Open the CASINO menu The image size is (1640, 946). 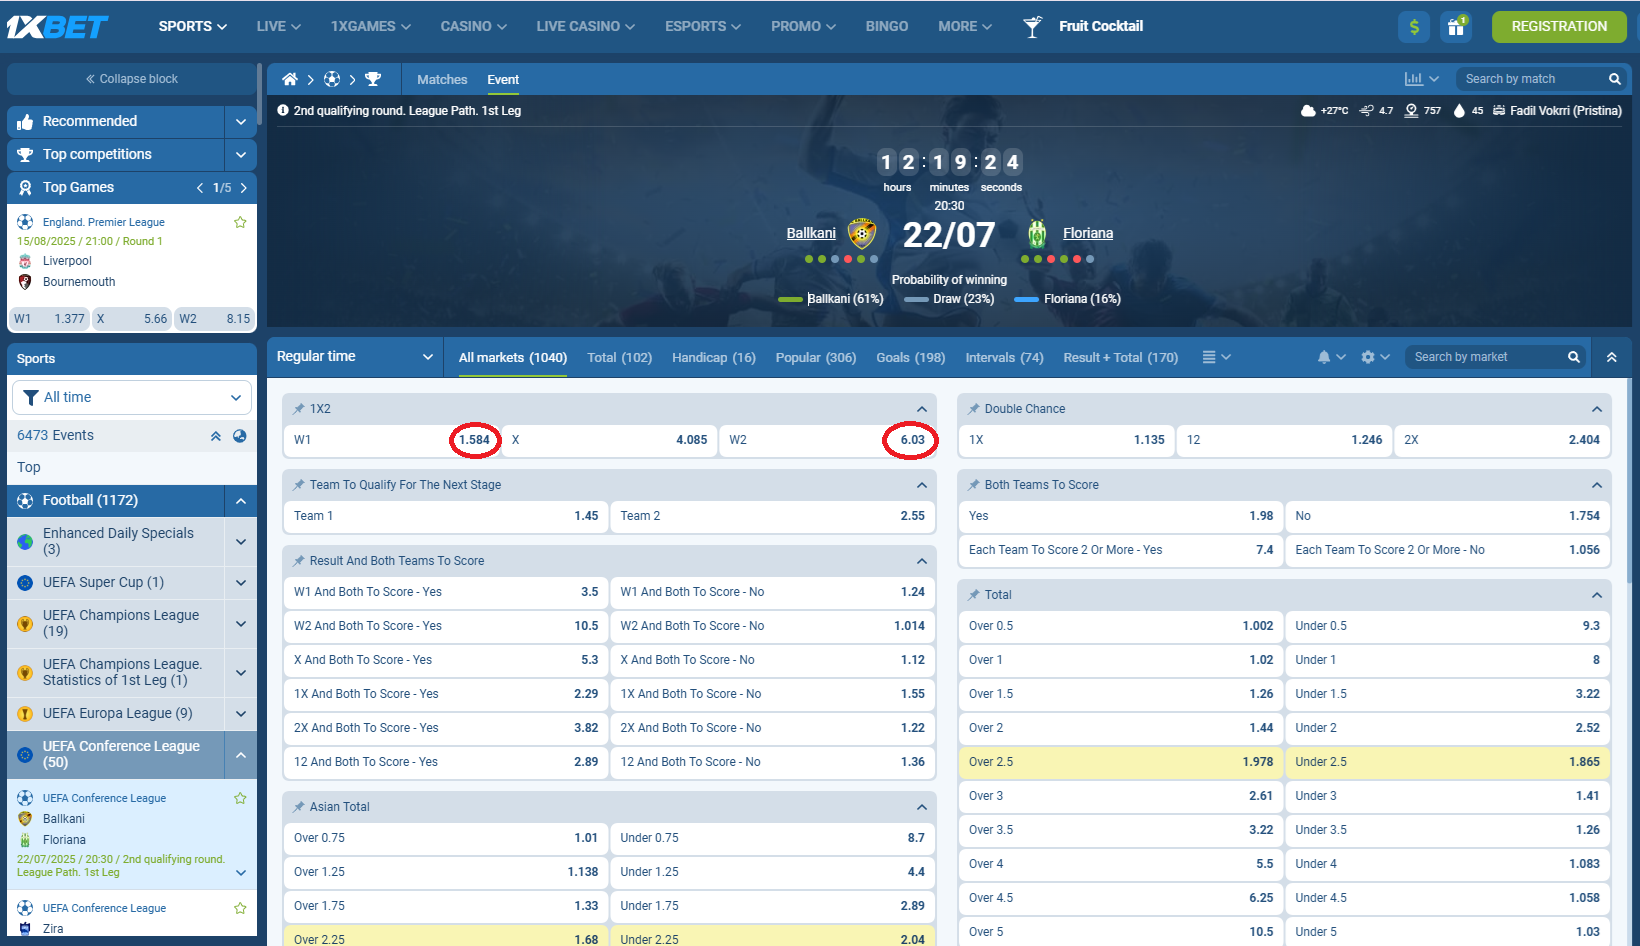tap(474, 27)
